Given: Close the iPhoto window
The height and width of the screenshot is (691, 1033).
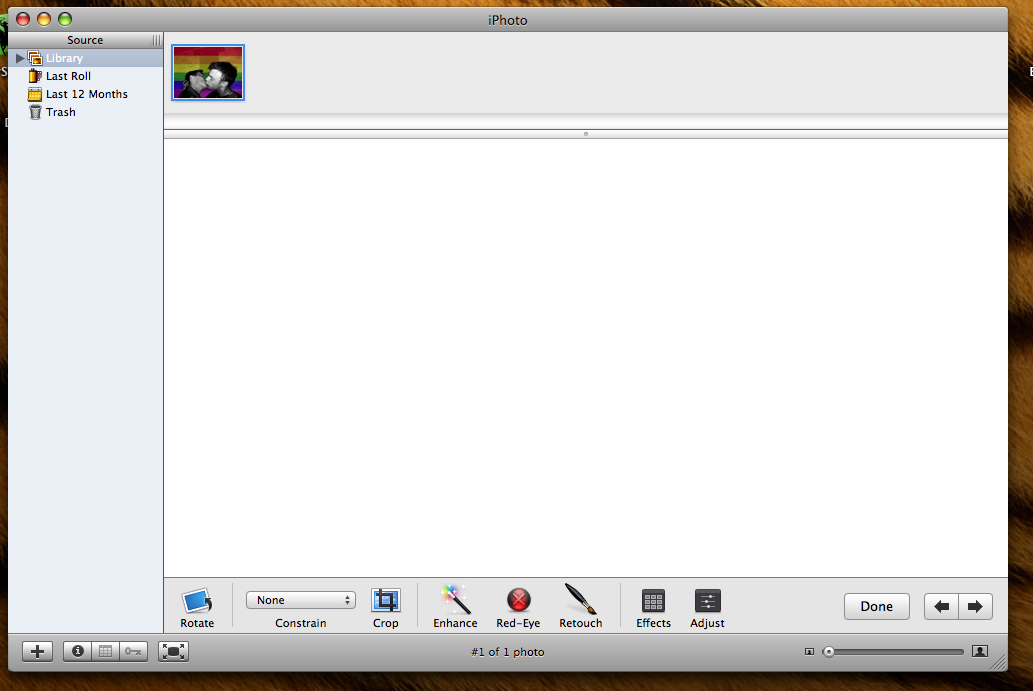Looking at the screenshot, I should tap(23, 19).
